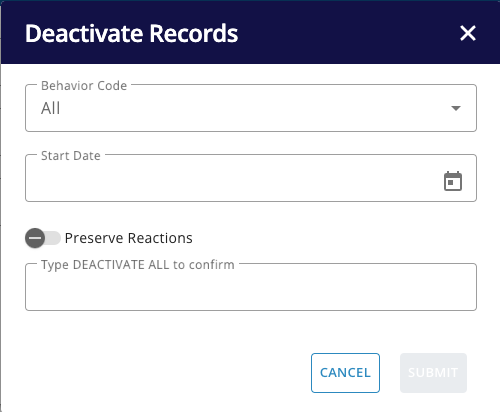Click the minus knob of the toggle
The width and height of the screenshot is (500, 412).
(x=35, y=238)
